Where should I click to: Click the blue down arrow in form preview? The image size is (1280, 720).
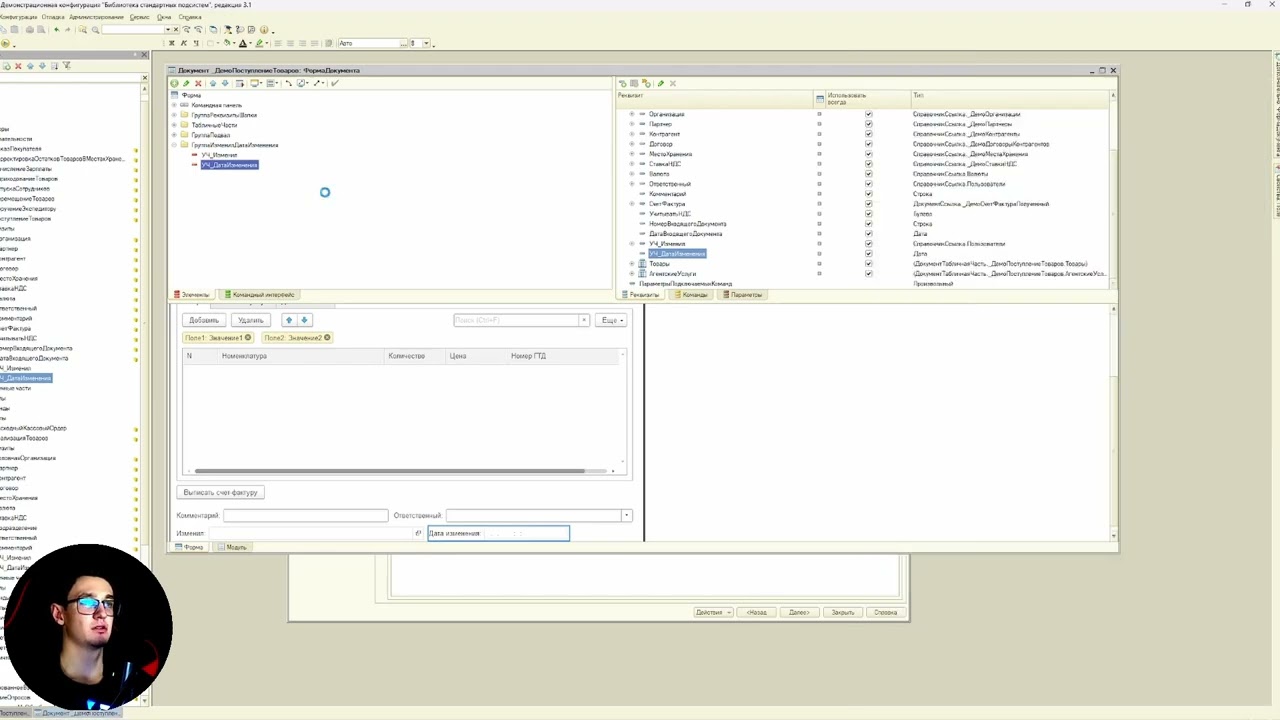305,320
